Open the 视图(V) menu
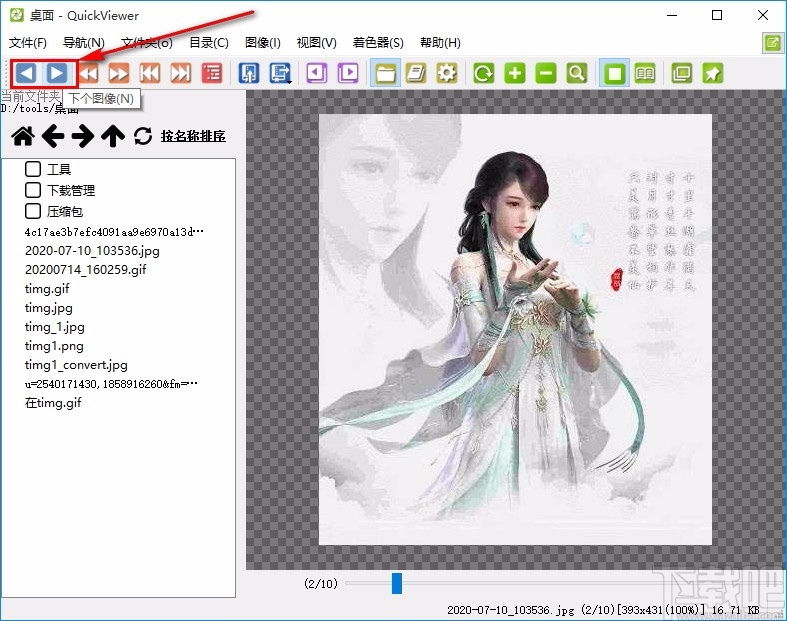The image size is (787, 621). (x=317, y=43)
